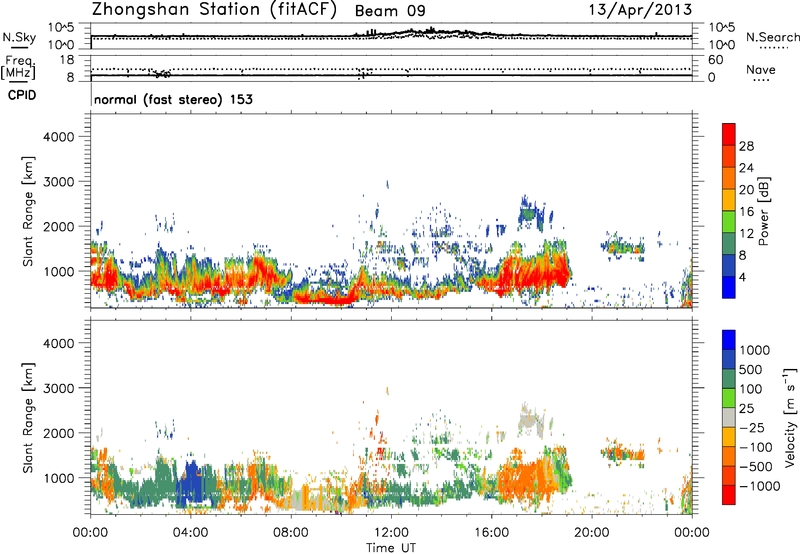Select the "Beam 09" label
Viewport: 800px width, 554px height.
click(390, 11)
